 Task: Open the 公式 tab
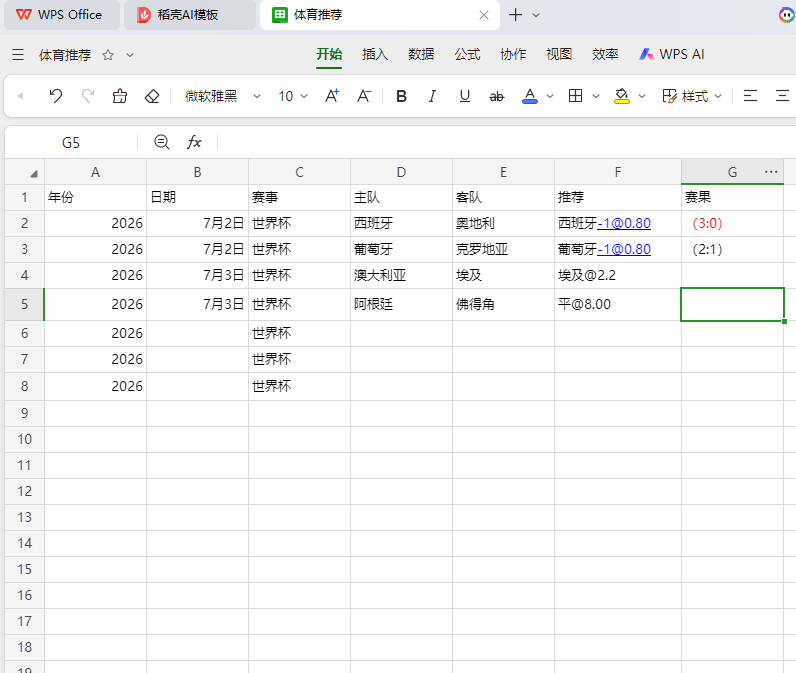coord(467,54)
